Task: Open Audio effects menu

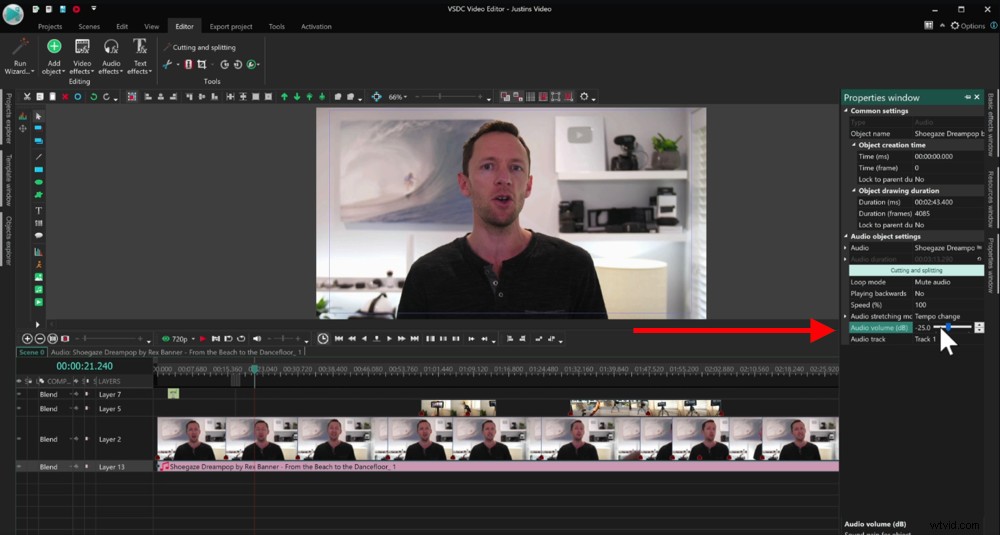Action: 111,56
